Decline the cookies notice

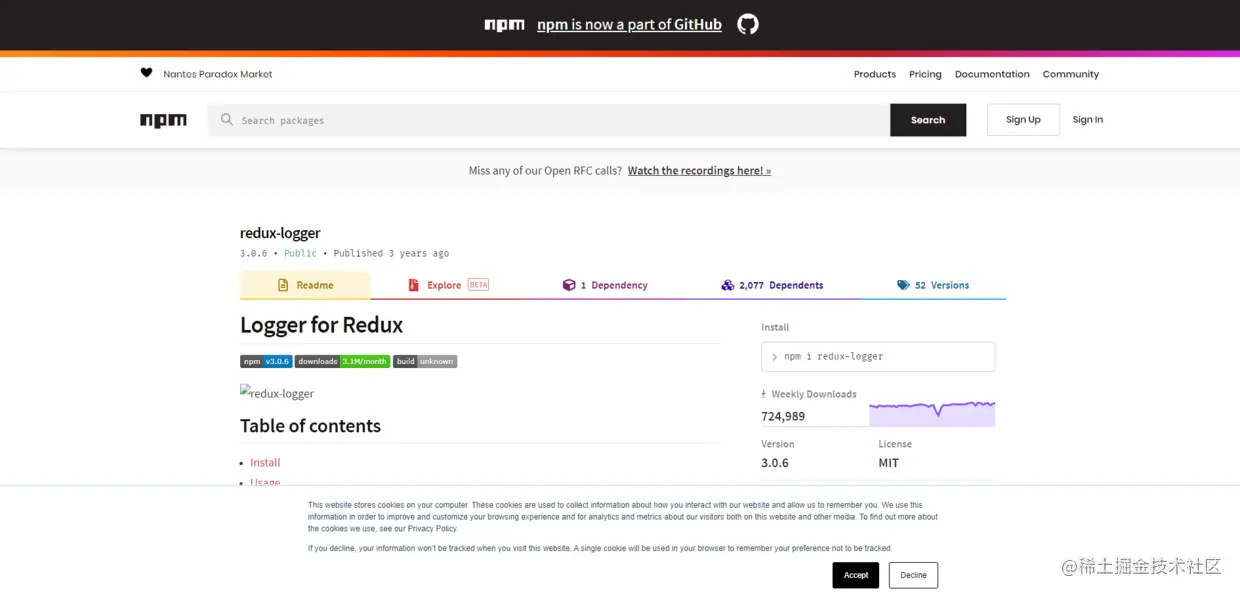point(913,575)
